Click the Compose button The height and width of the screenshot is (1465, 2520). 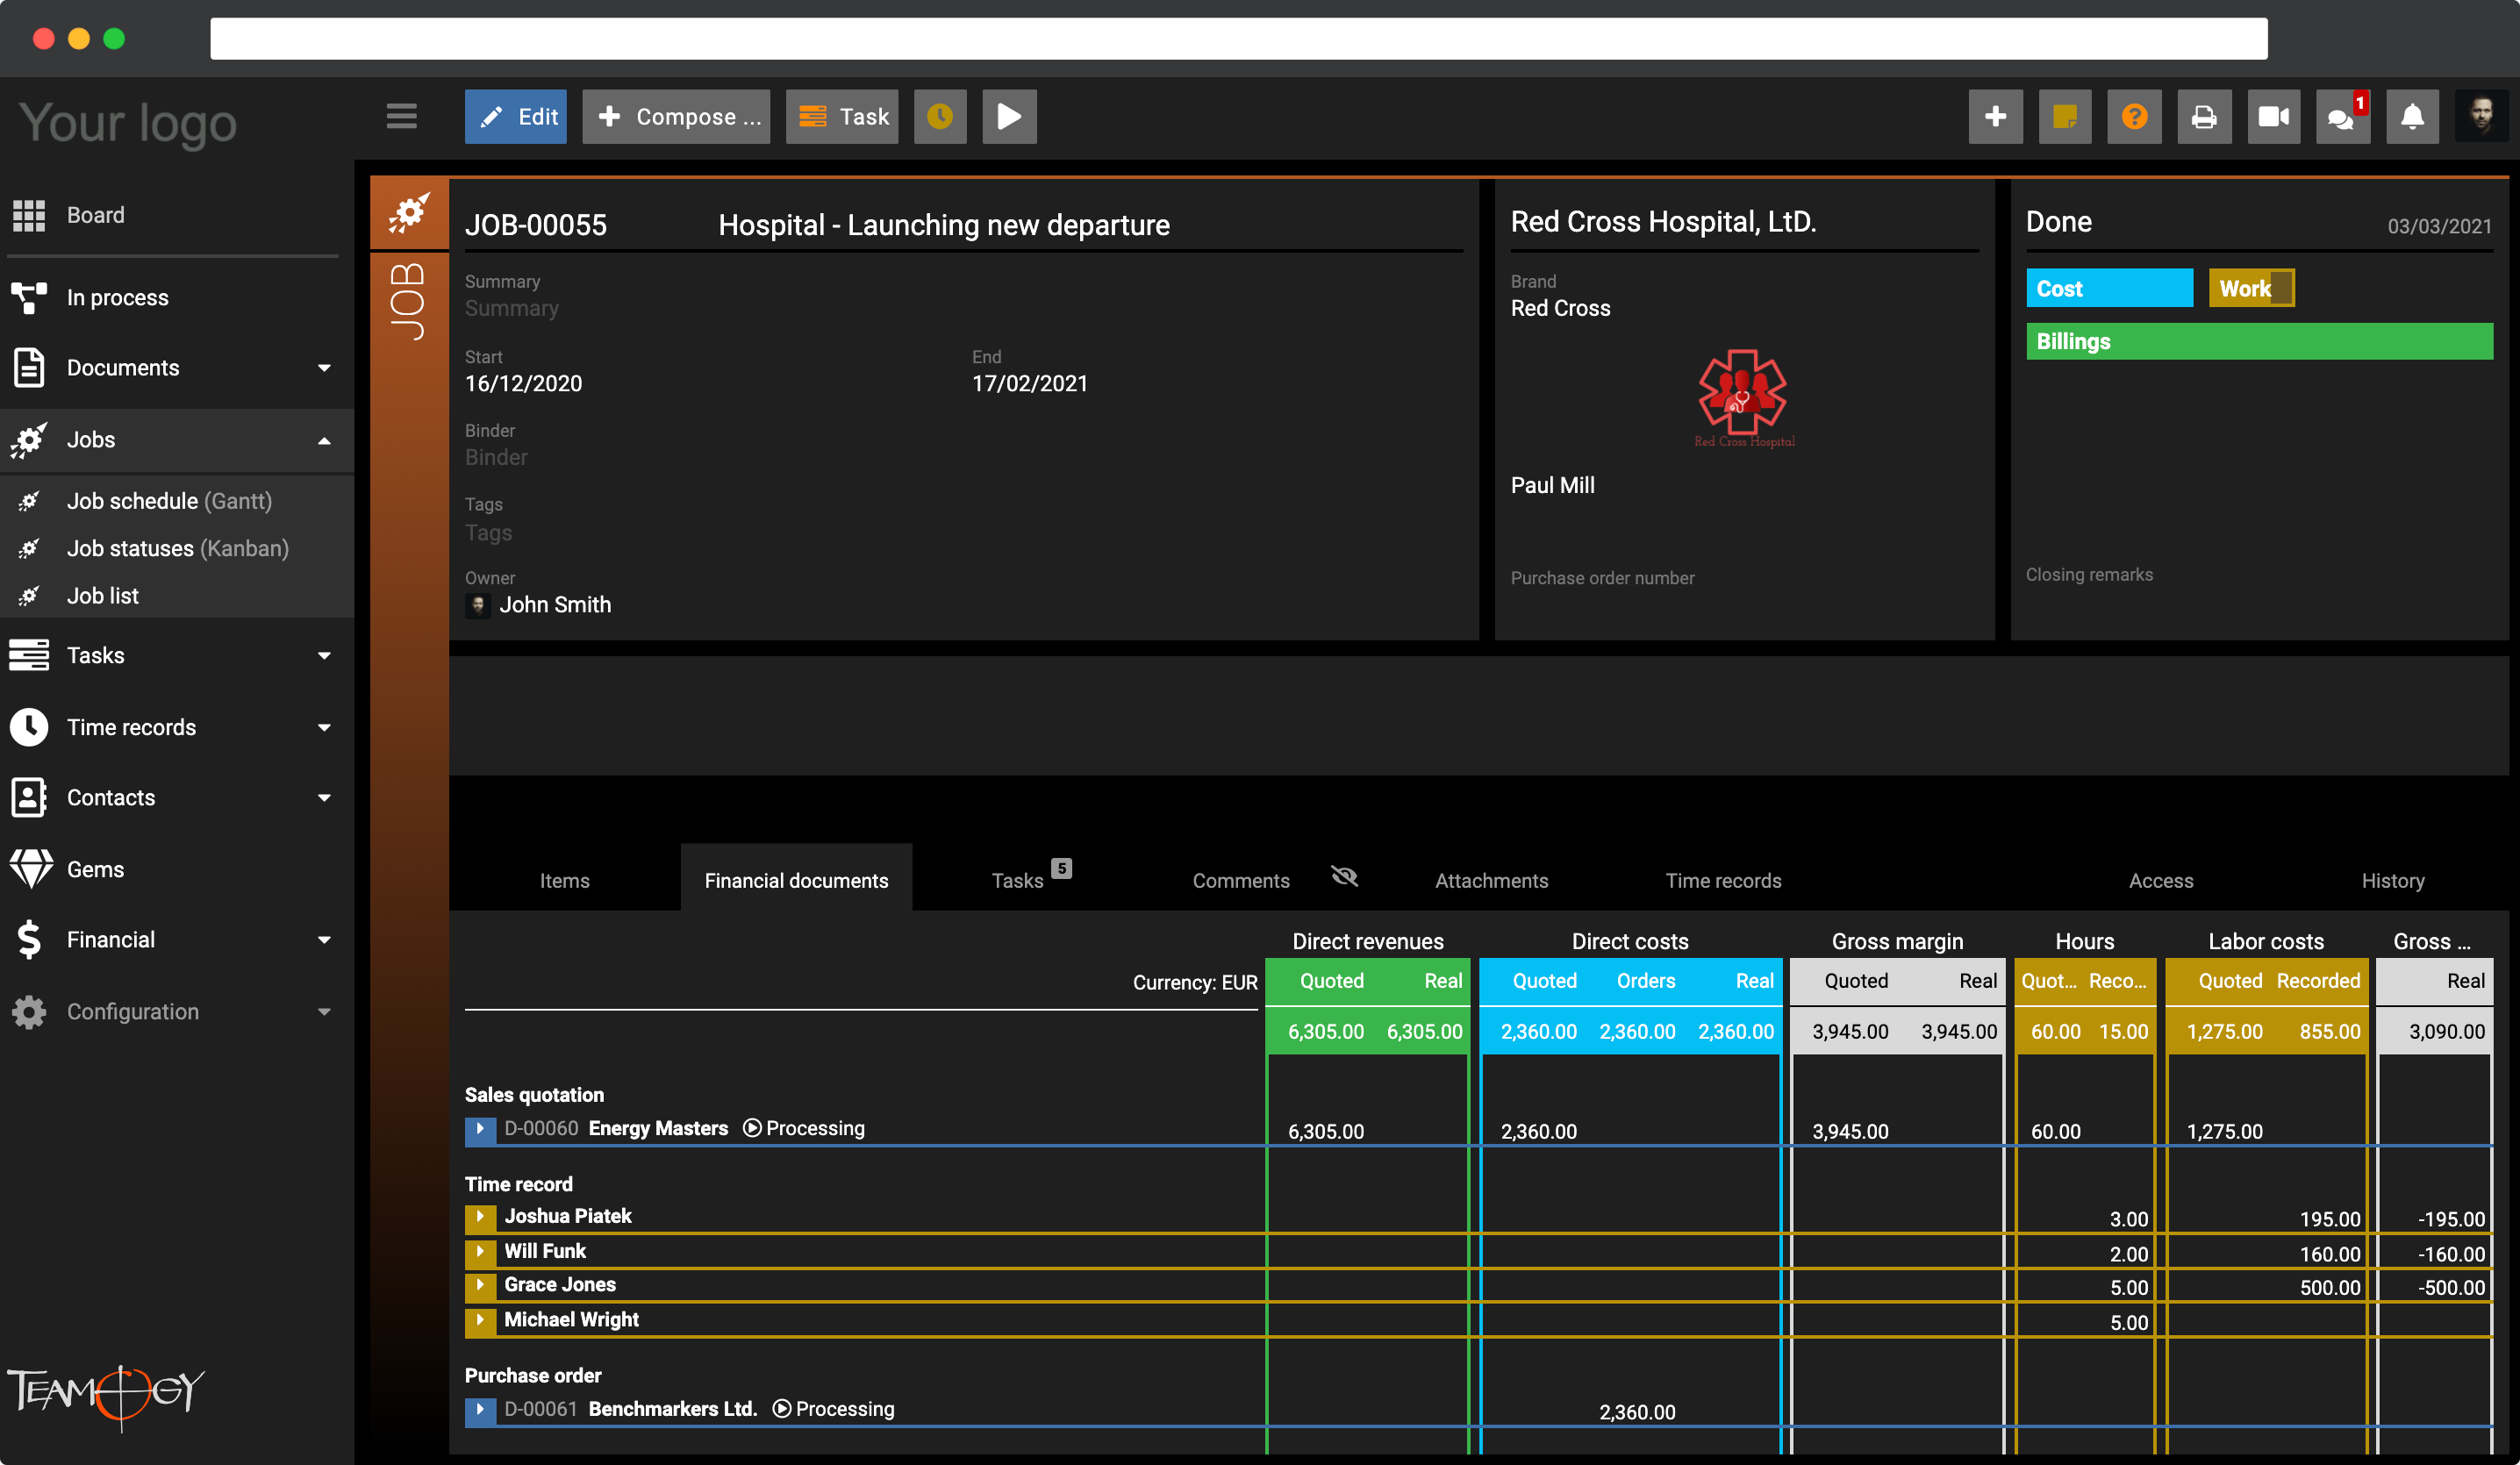click(676, 117)
